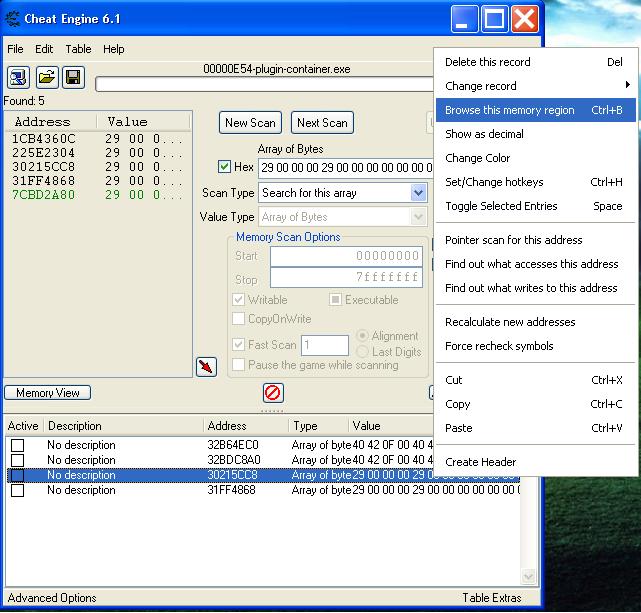Choose Create Header
This screenshot has height=613, width=641.
point(536,462)
